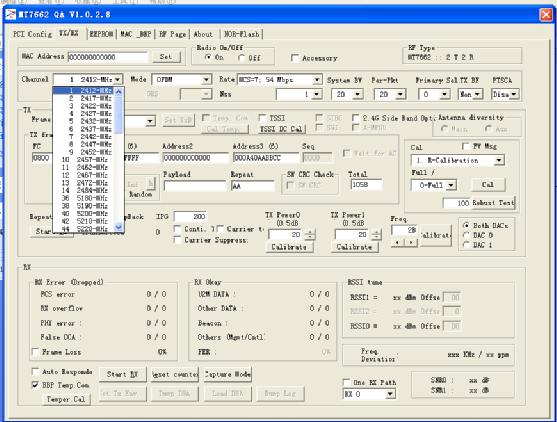This screenshot has width=557, height=422.
Task: Click Freq. right arrow button
Action: pyautogui.click(x=411, y=242)
